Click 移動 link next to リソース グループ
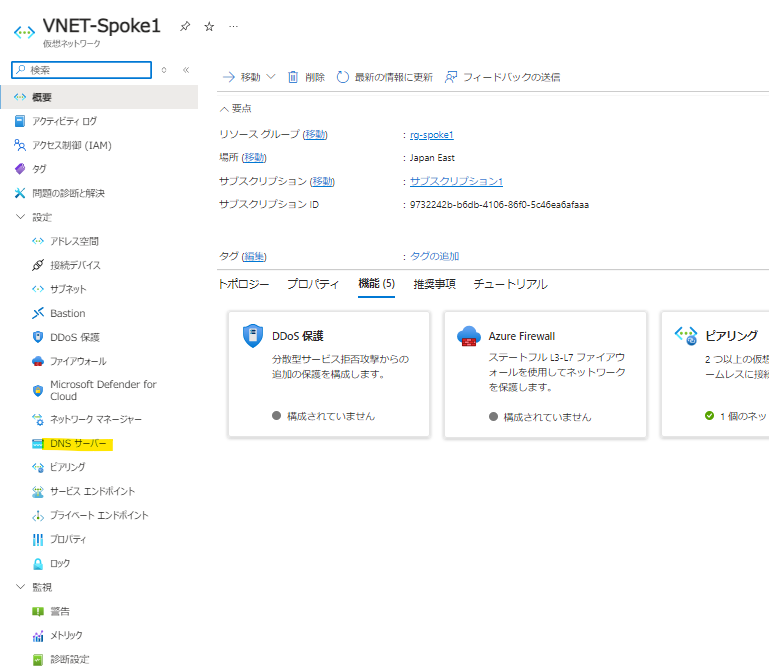Screen dimensions: 769x669 (x=315, y=134)
